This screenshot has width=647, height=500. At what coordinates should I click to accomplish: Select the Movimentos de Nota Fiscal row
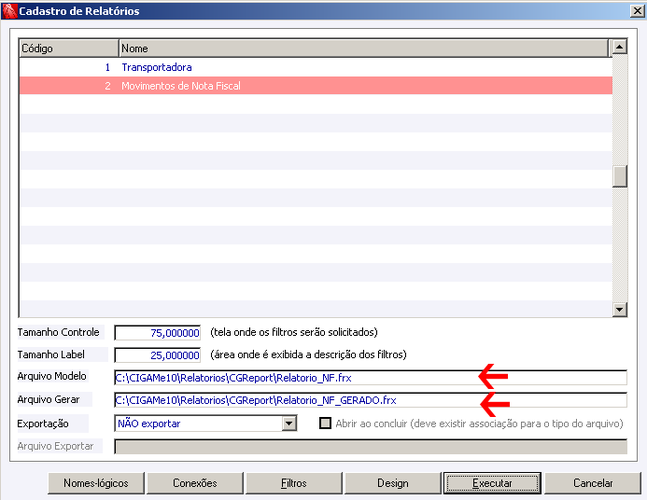[316, 86]
